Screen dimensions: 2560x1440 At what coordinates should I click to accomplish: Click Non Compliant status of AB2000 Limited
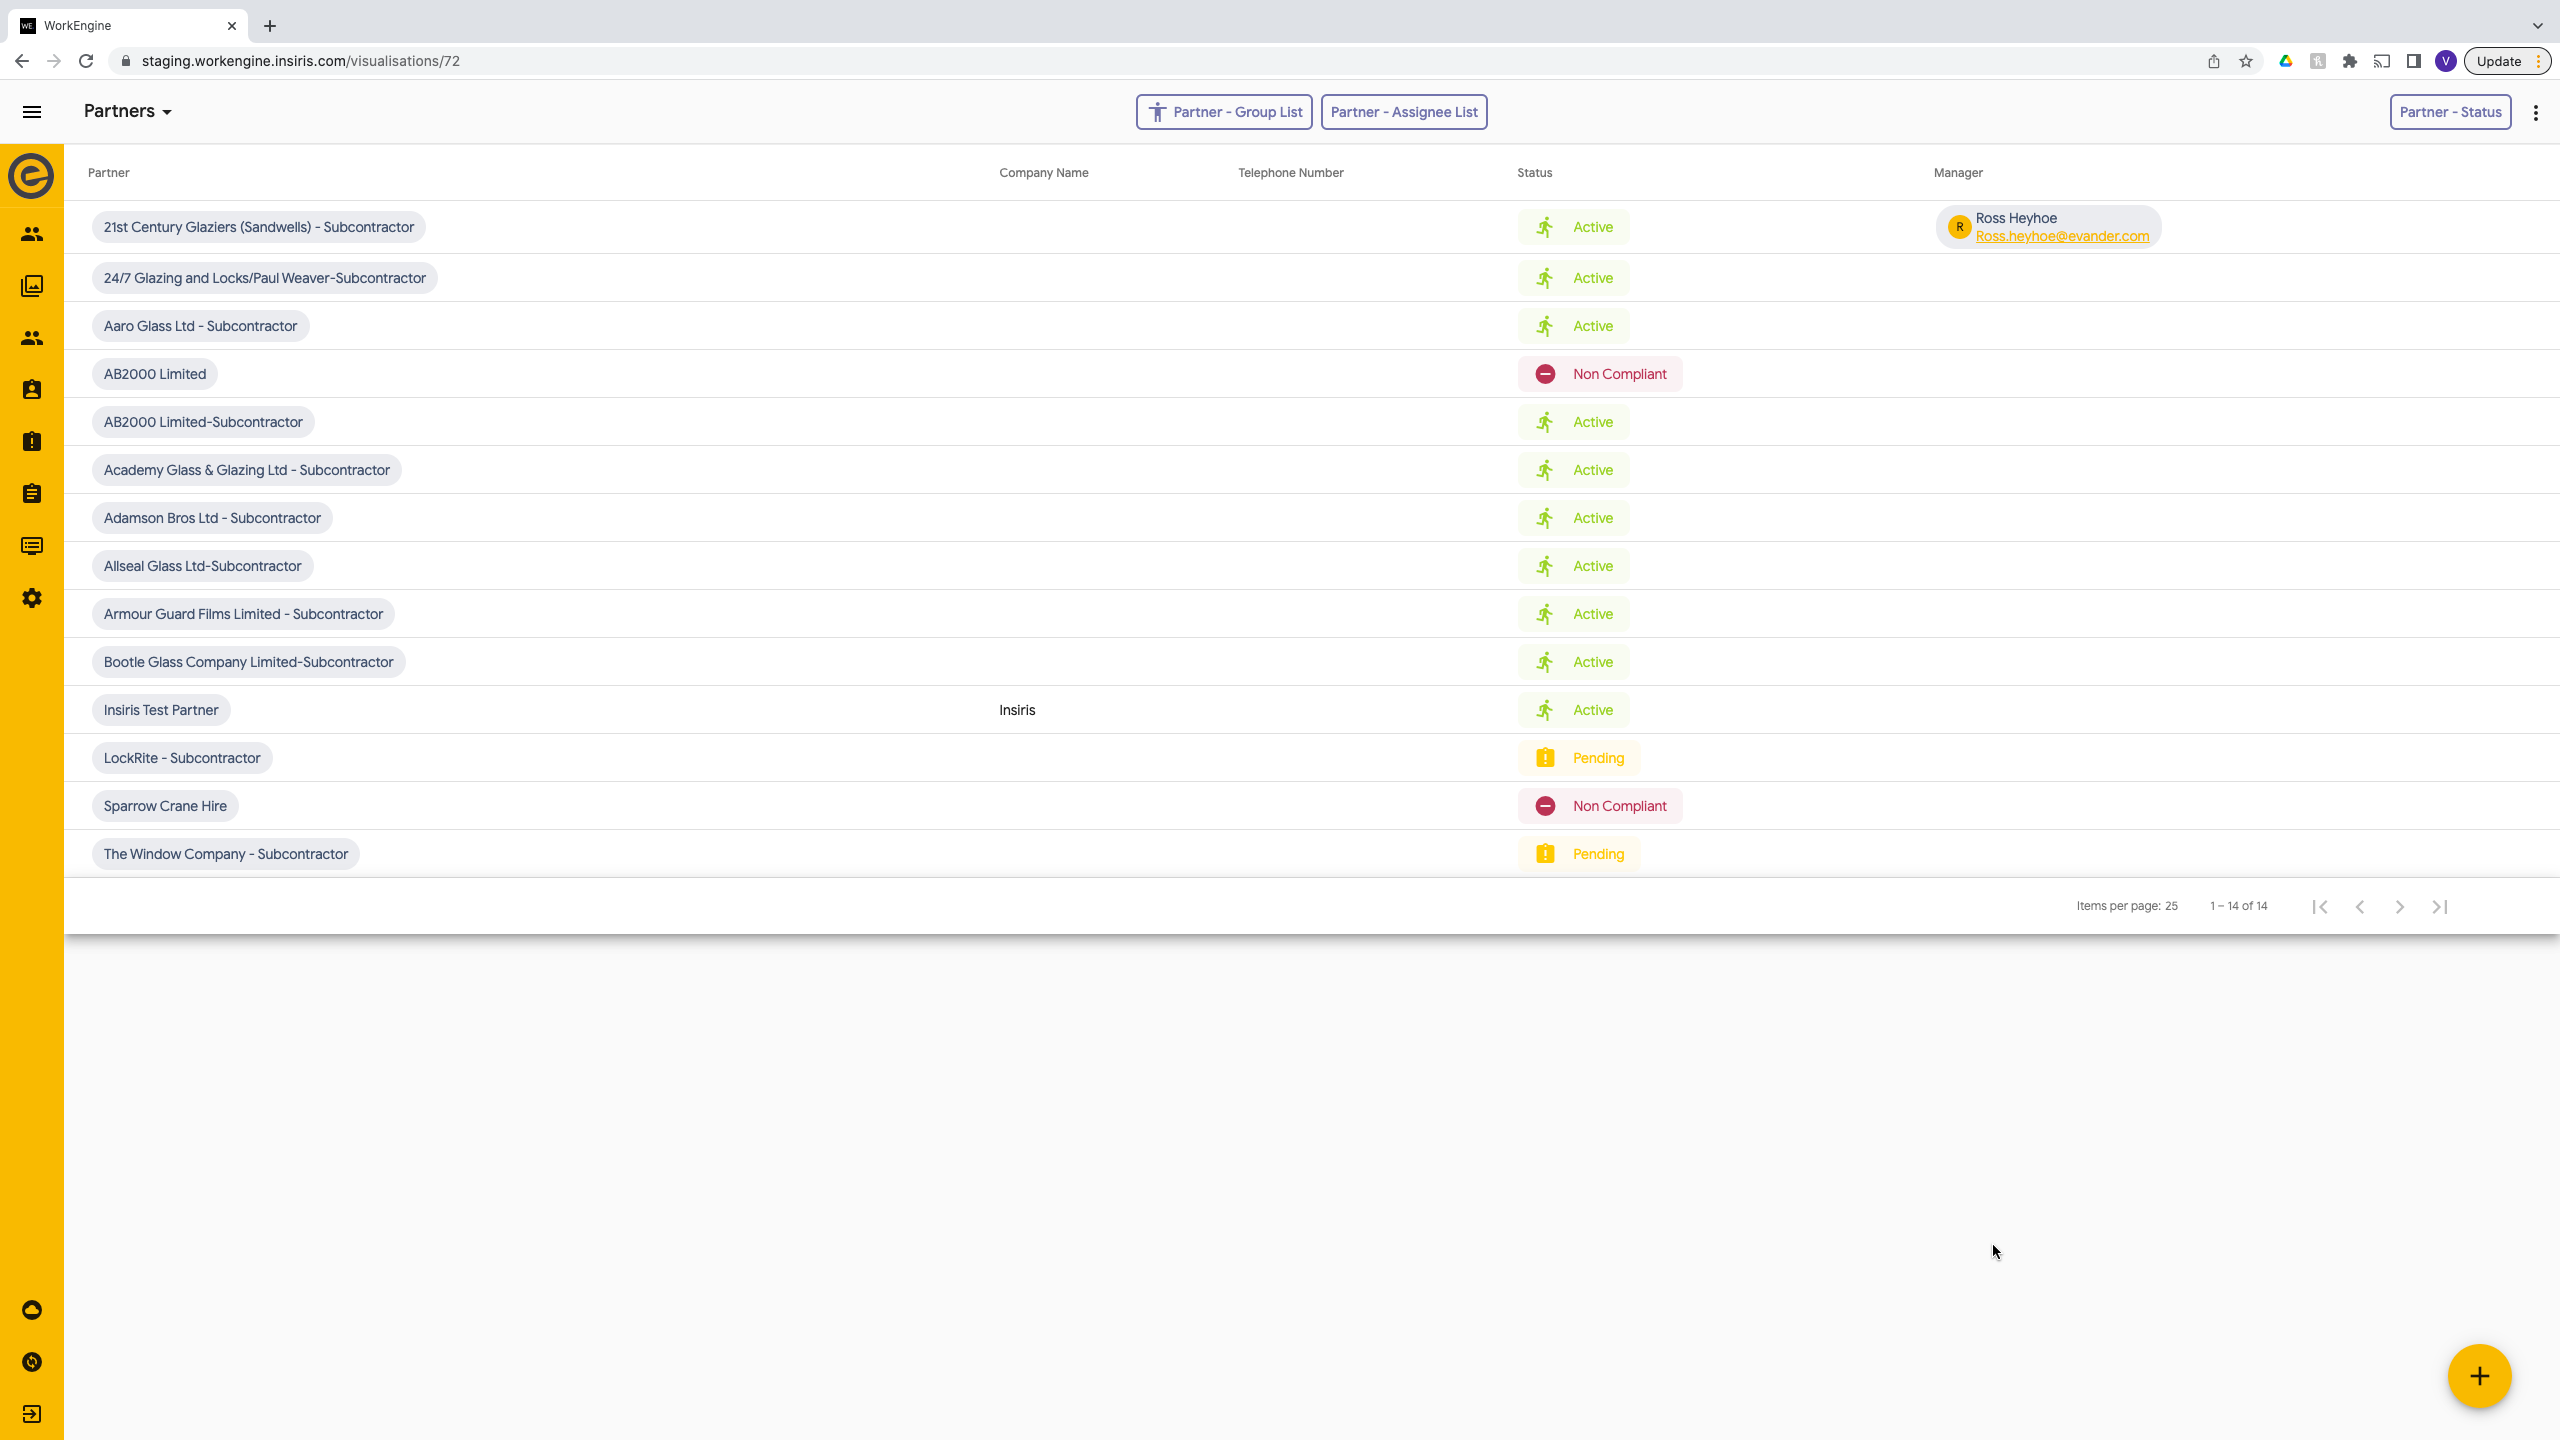click(x=1600, y=374)
